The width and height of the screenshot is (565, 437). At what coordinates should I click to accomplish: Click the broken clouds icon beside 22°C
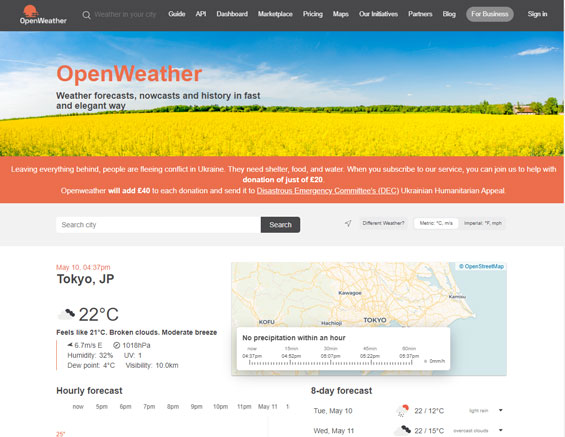[66, 314]
